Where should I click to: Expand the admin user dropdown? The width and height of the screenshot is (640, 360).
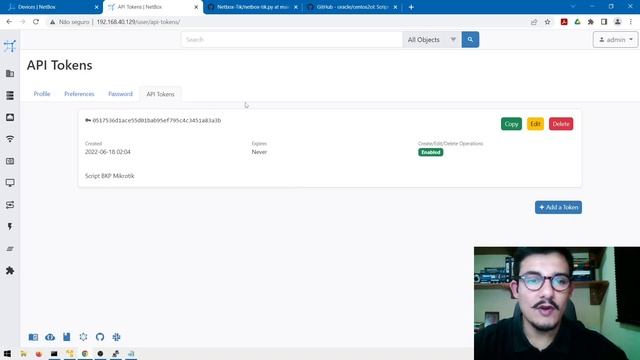click(x=616, y=40)
